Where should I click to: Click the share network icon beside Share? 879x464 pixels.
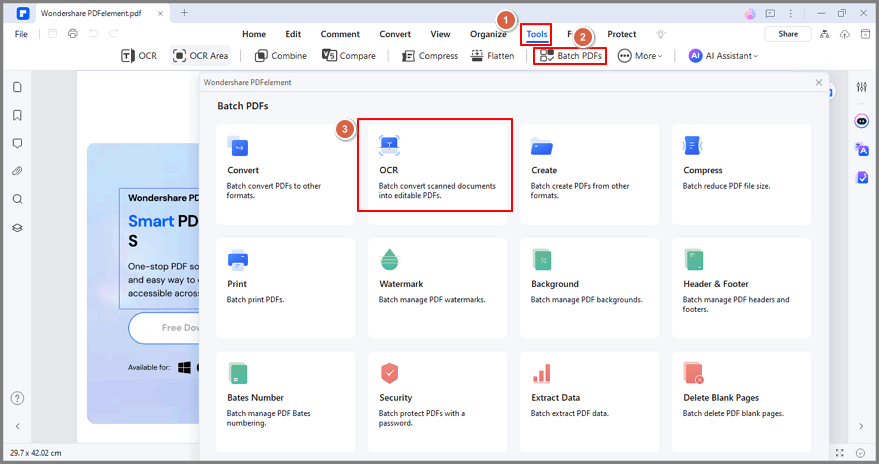tap(824, 34)
